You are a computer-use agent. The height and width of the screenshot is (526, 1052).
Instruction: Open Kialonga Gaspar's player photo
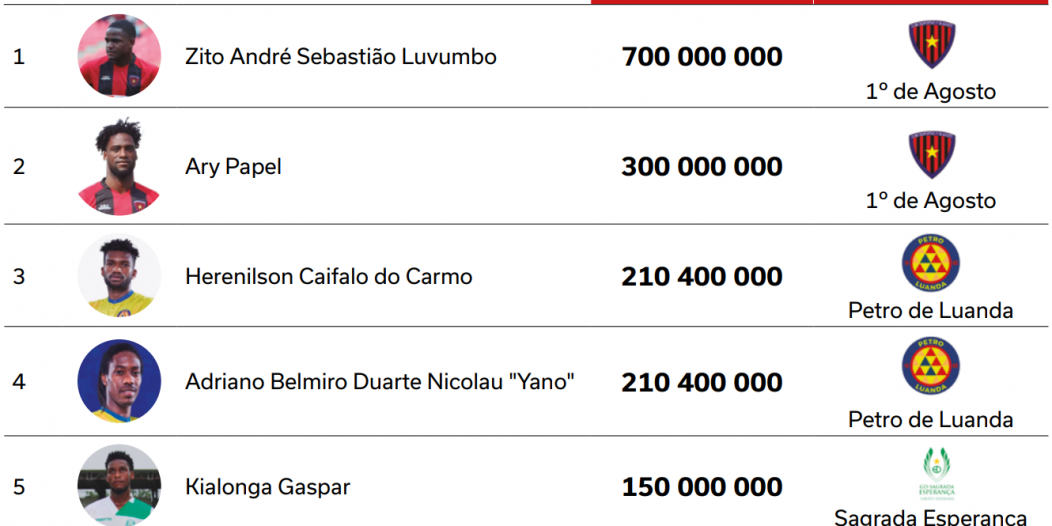coord(119,486)
